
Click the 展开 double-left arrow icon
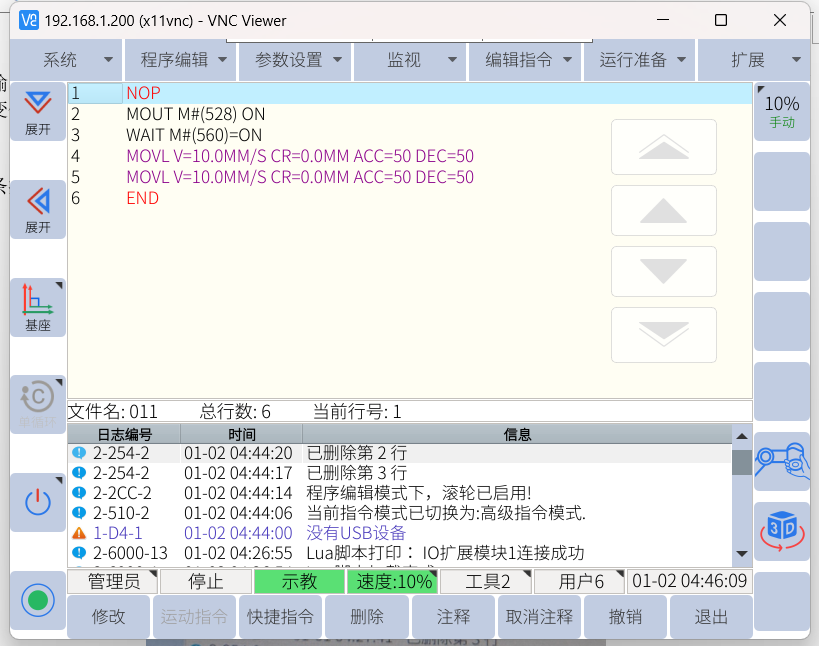[38, 209]
